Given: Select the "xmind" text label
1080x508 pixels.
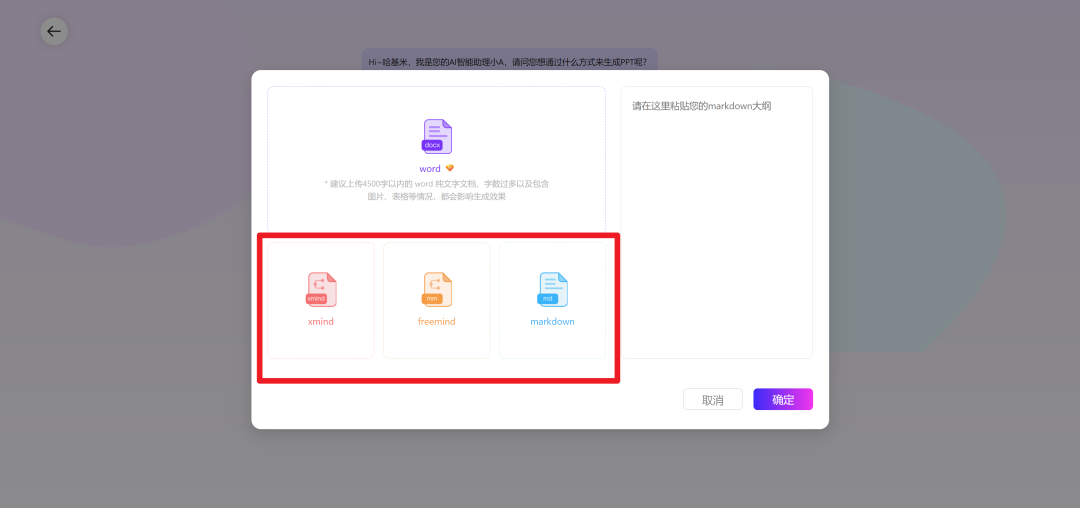Looking at the screenshot, I should pos(321,322).
